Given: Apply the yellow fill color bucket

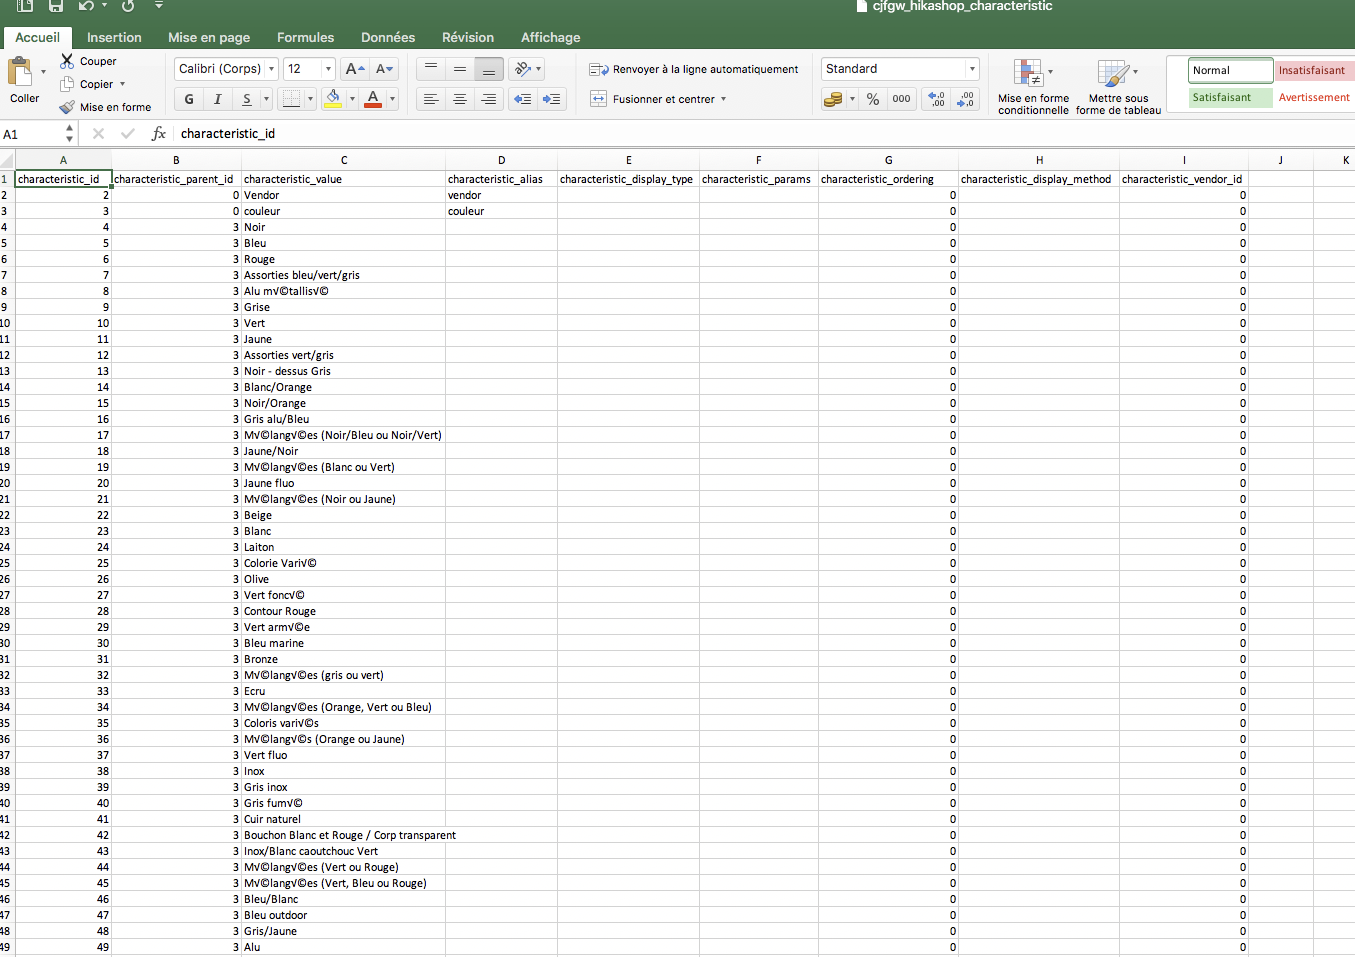Looking at the screenshot, I should [x=333, y=99].
